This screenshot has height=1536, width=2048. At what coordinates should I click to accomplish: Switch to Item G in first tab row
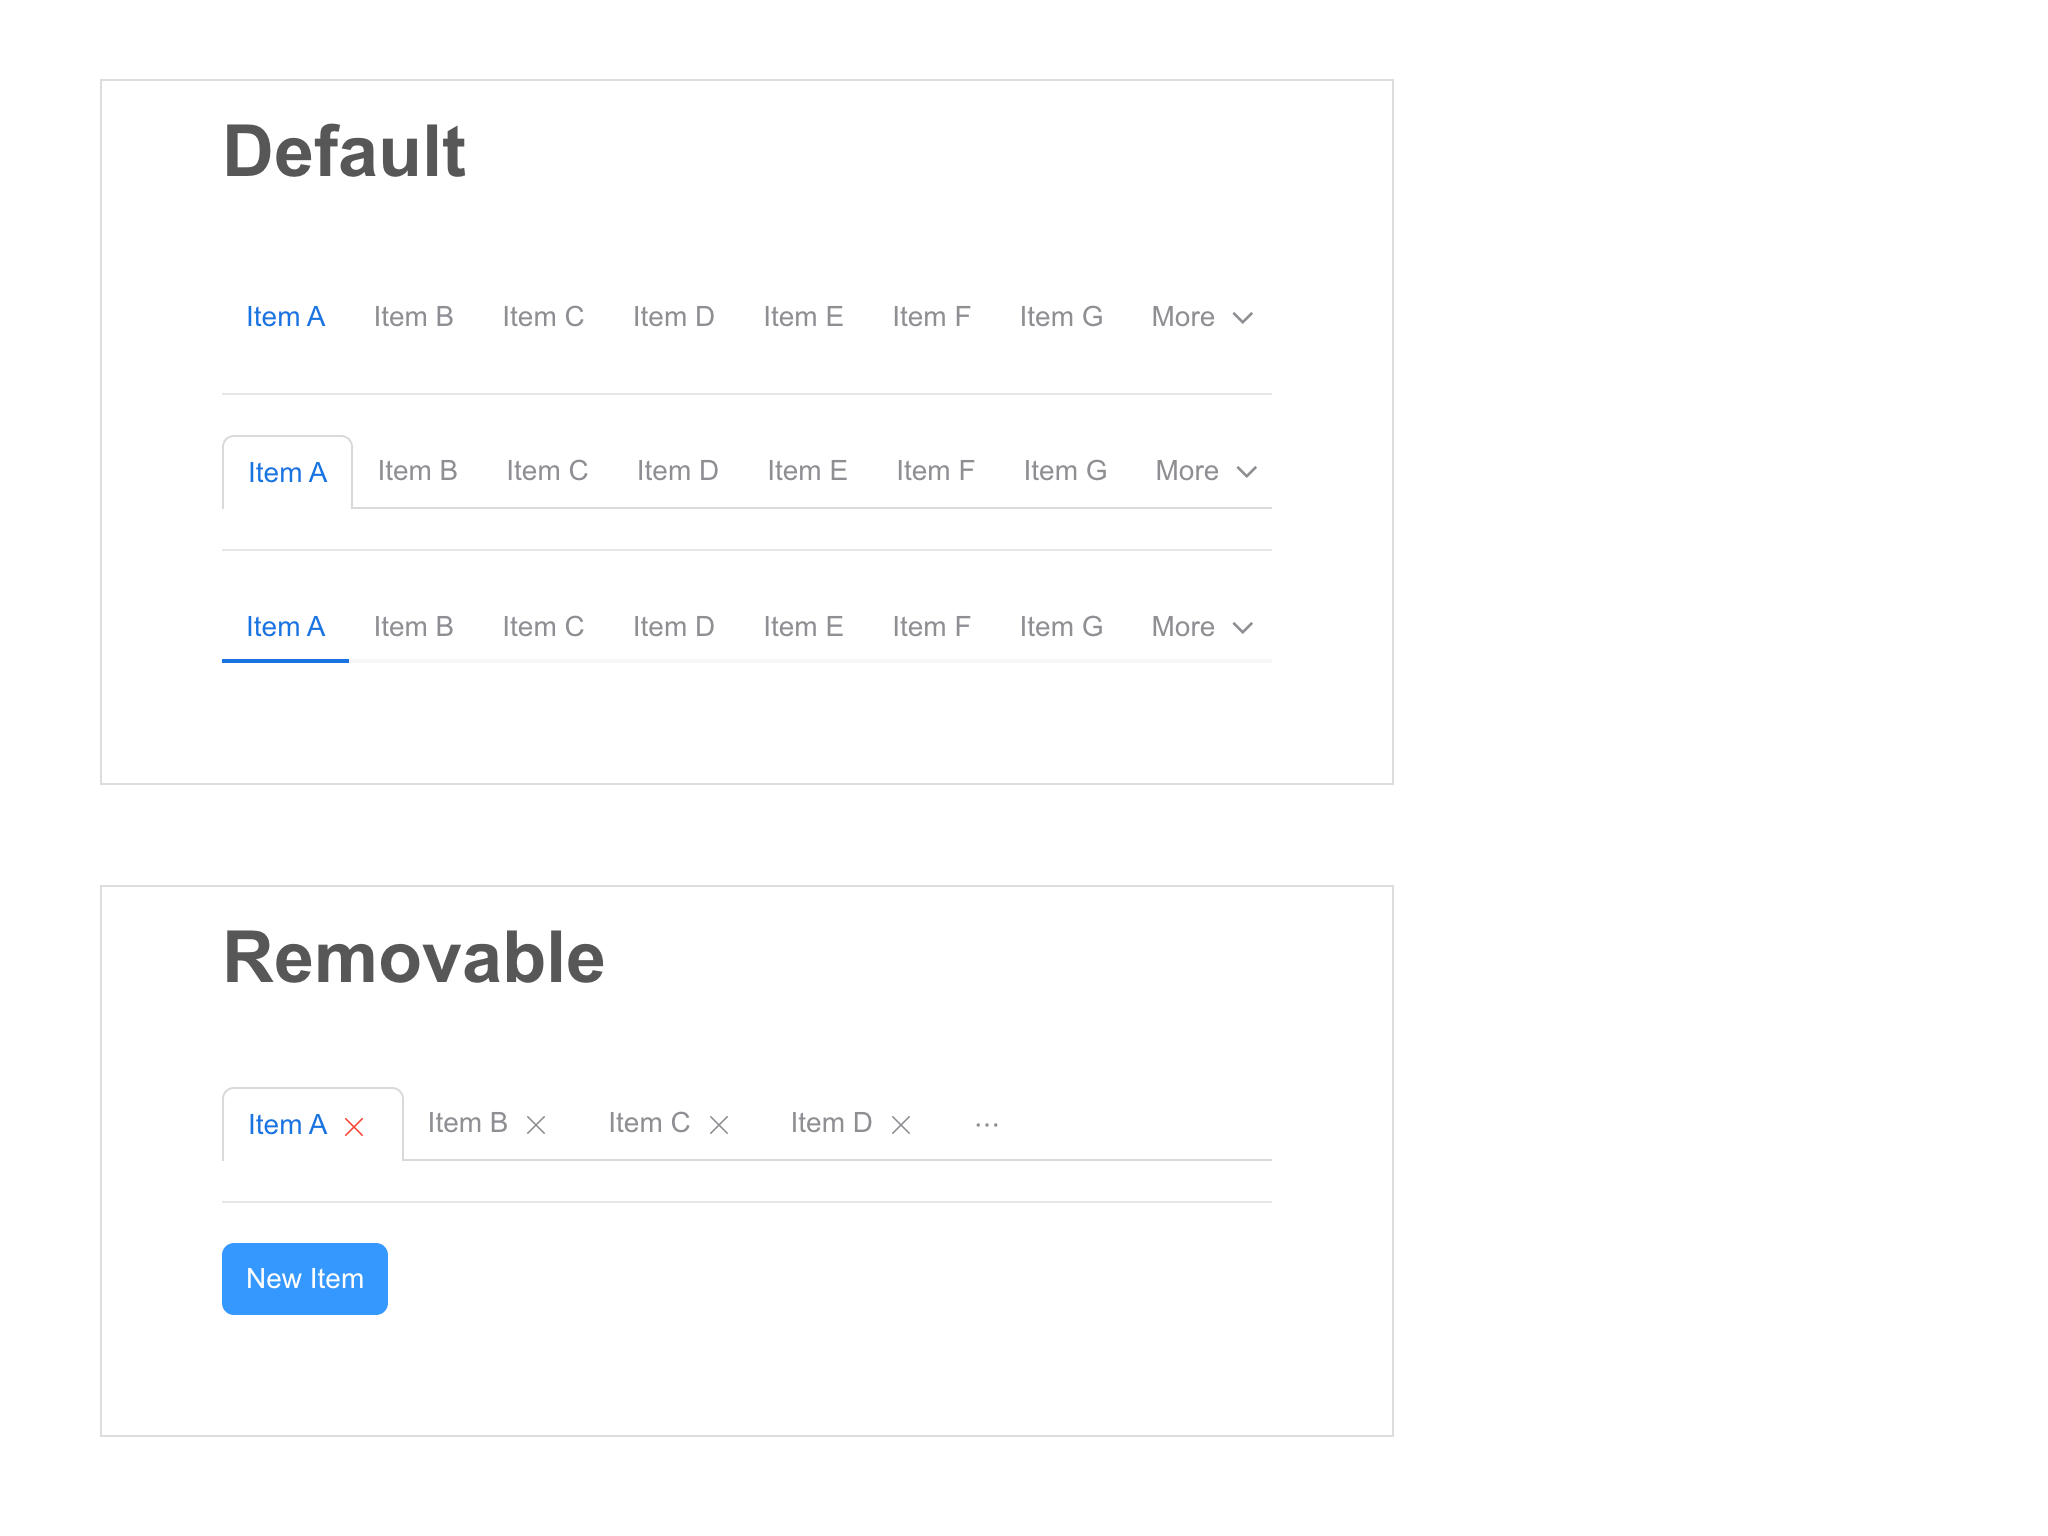coord(1061,318)
